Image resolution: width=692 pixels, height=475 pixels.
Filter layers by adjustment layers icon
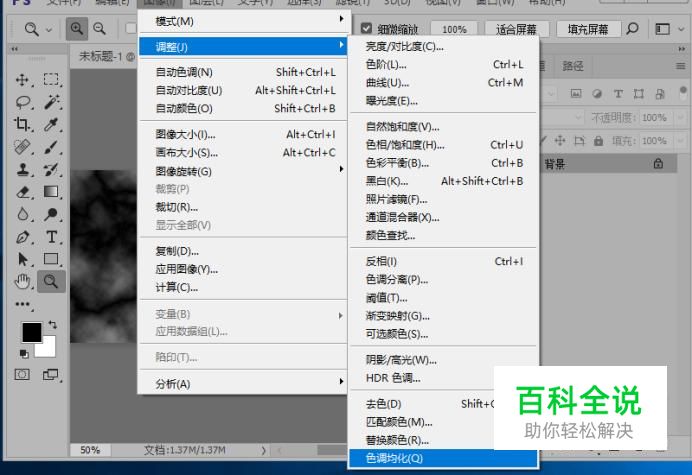tap(597, 94)
